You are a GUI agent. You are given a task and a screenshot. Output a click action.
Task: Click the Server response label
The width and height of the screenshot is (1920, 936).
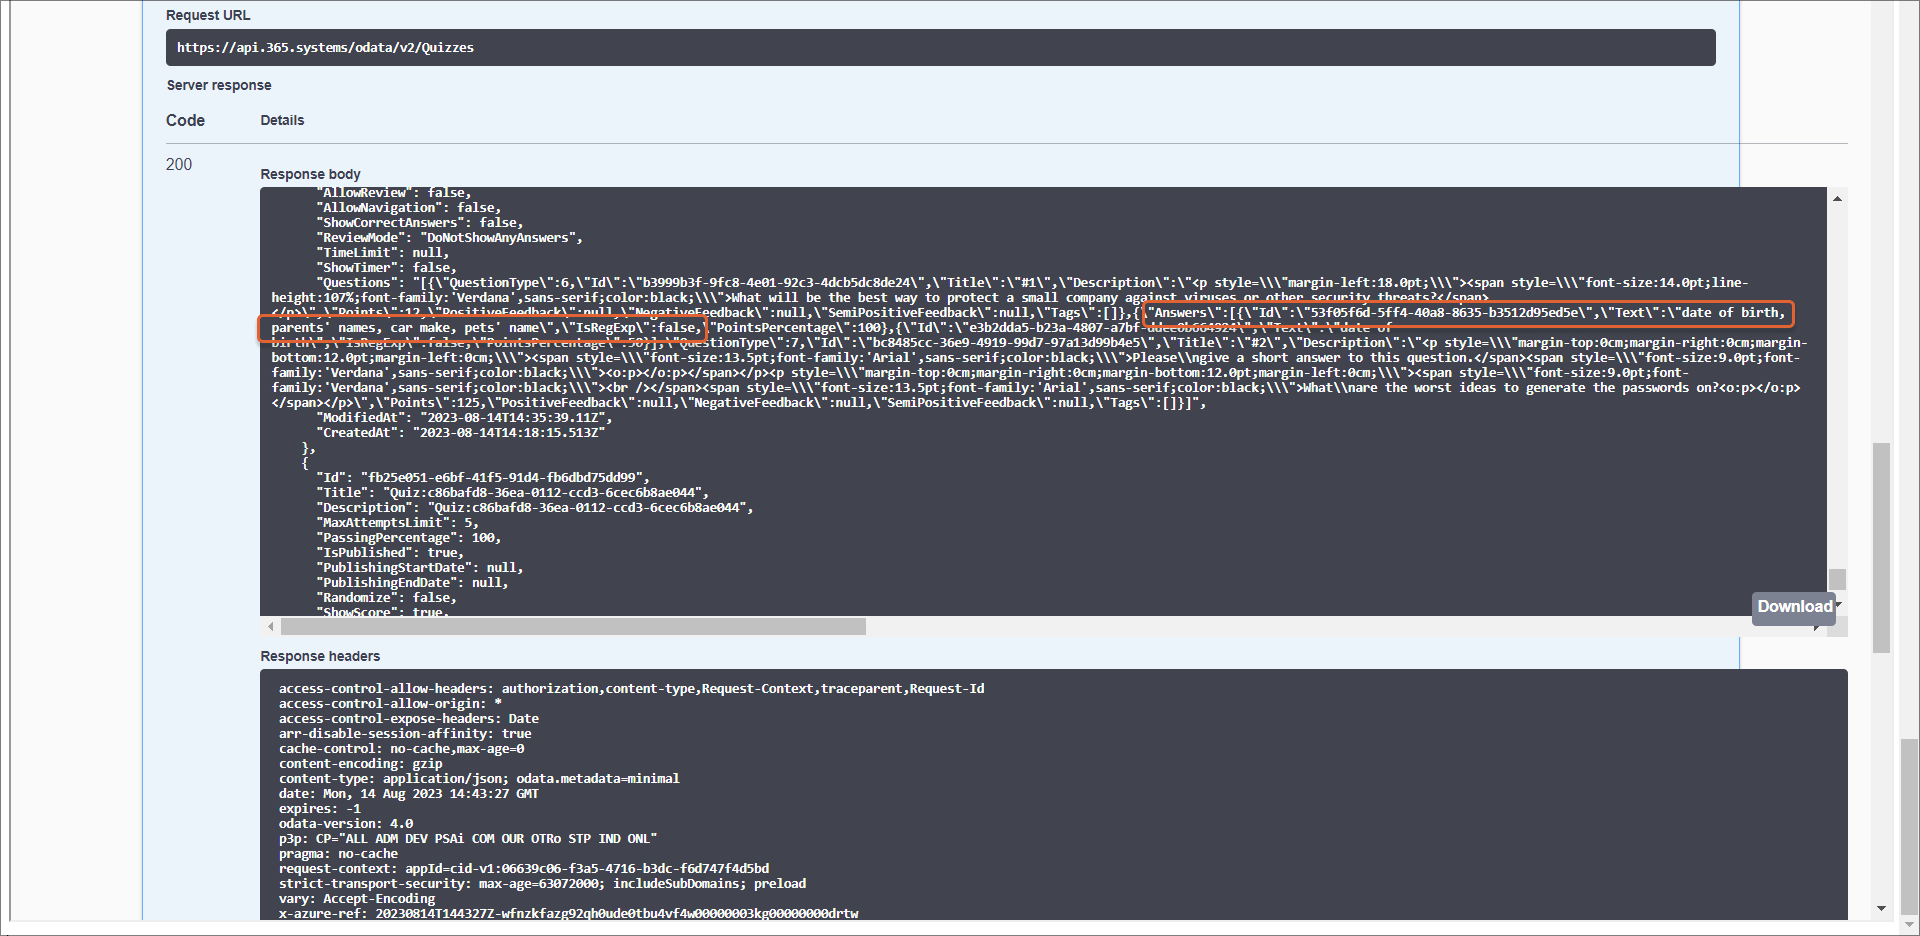(219, 86)
